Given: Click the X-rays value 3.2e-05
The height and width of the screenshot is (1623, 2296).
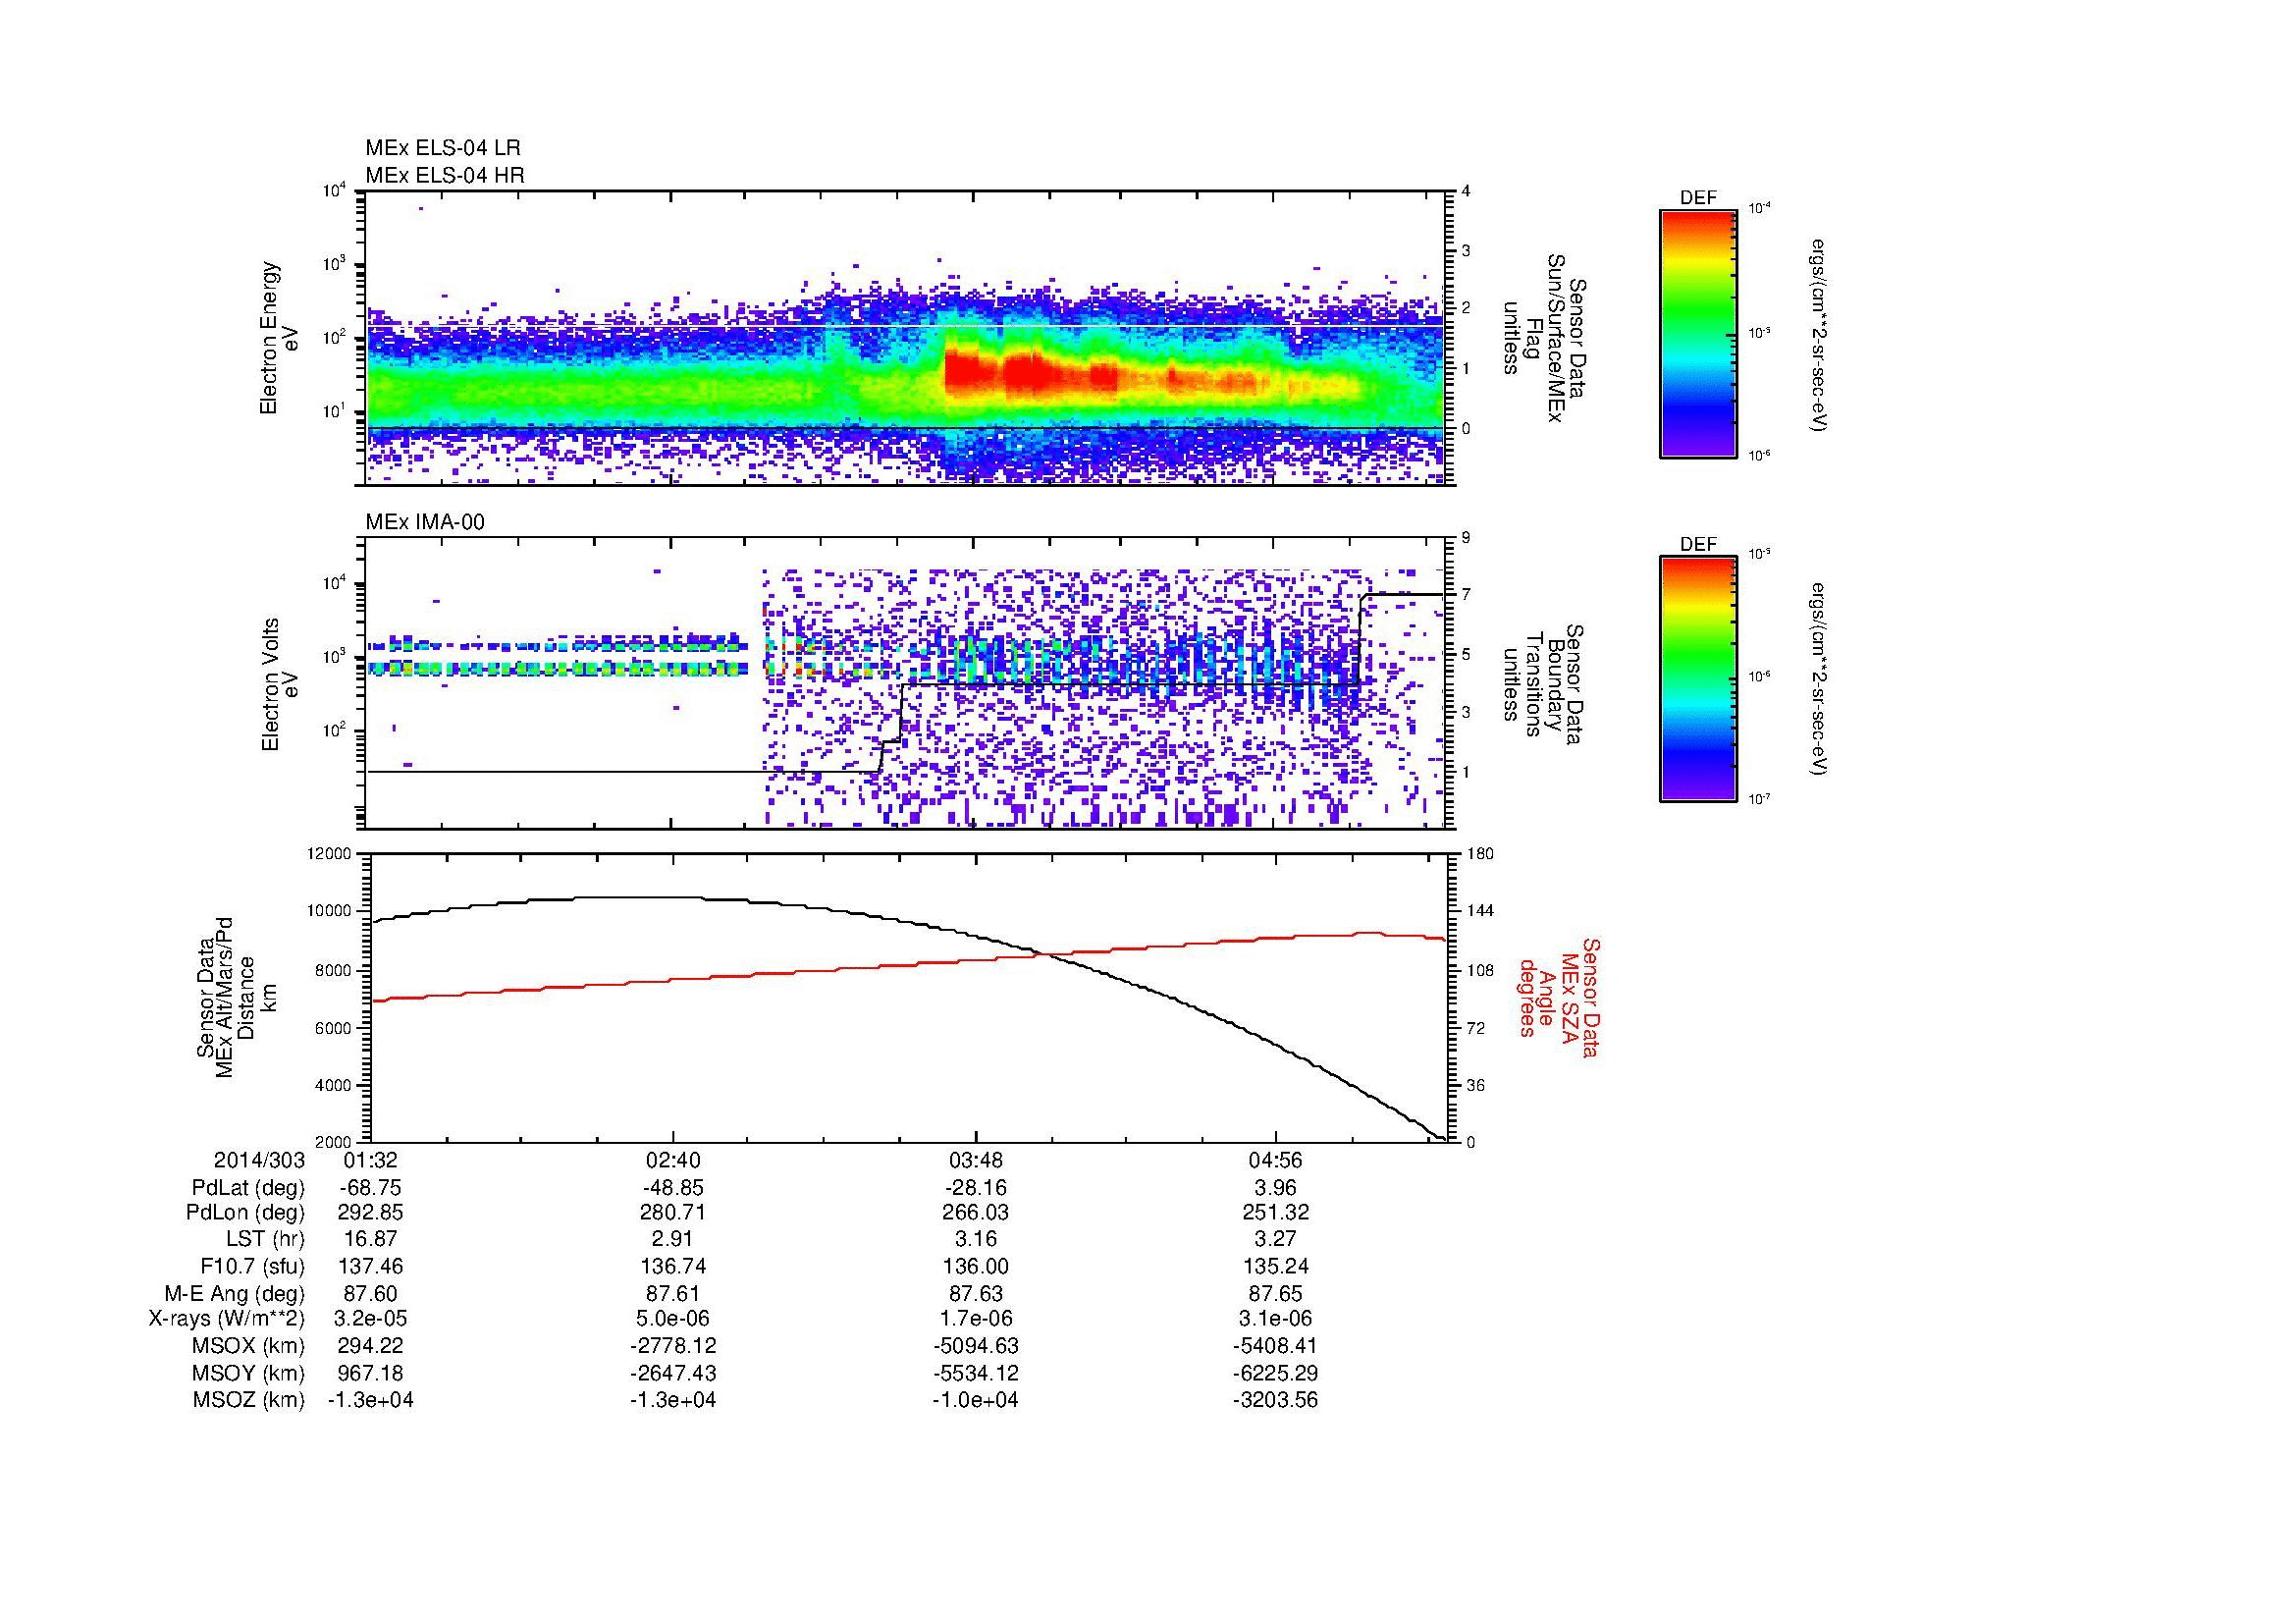Looking at the screenshot, I should coord(370,1319).
